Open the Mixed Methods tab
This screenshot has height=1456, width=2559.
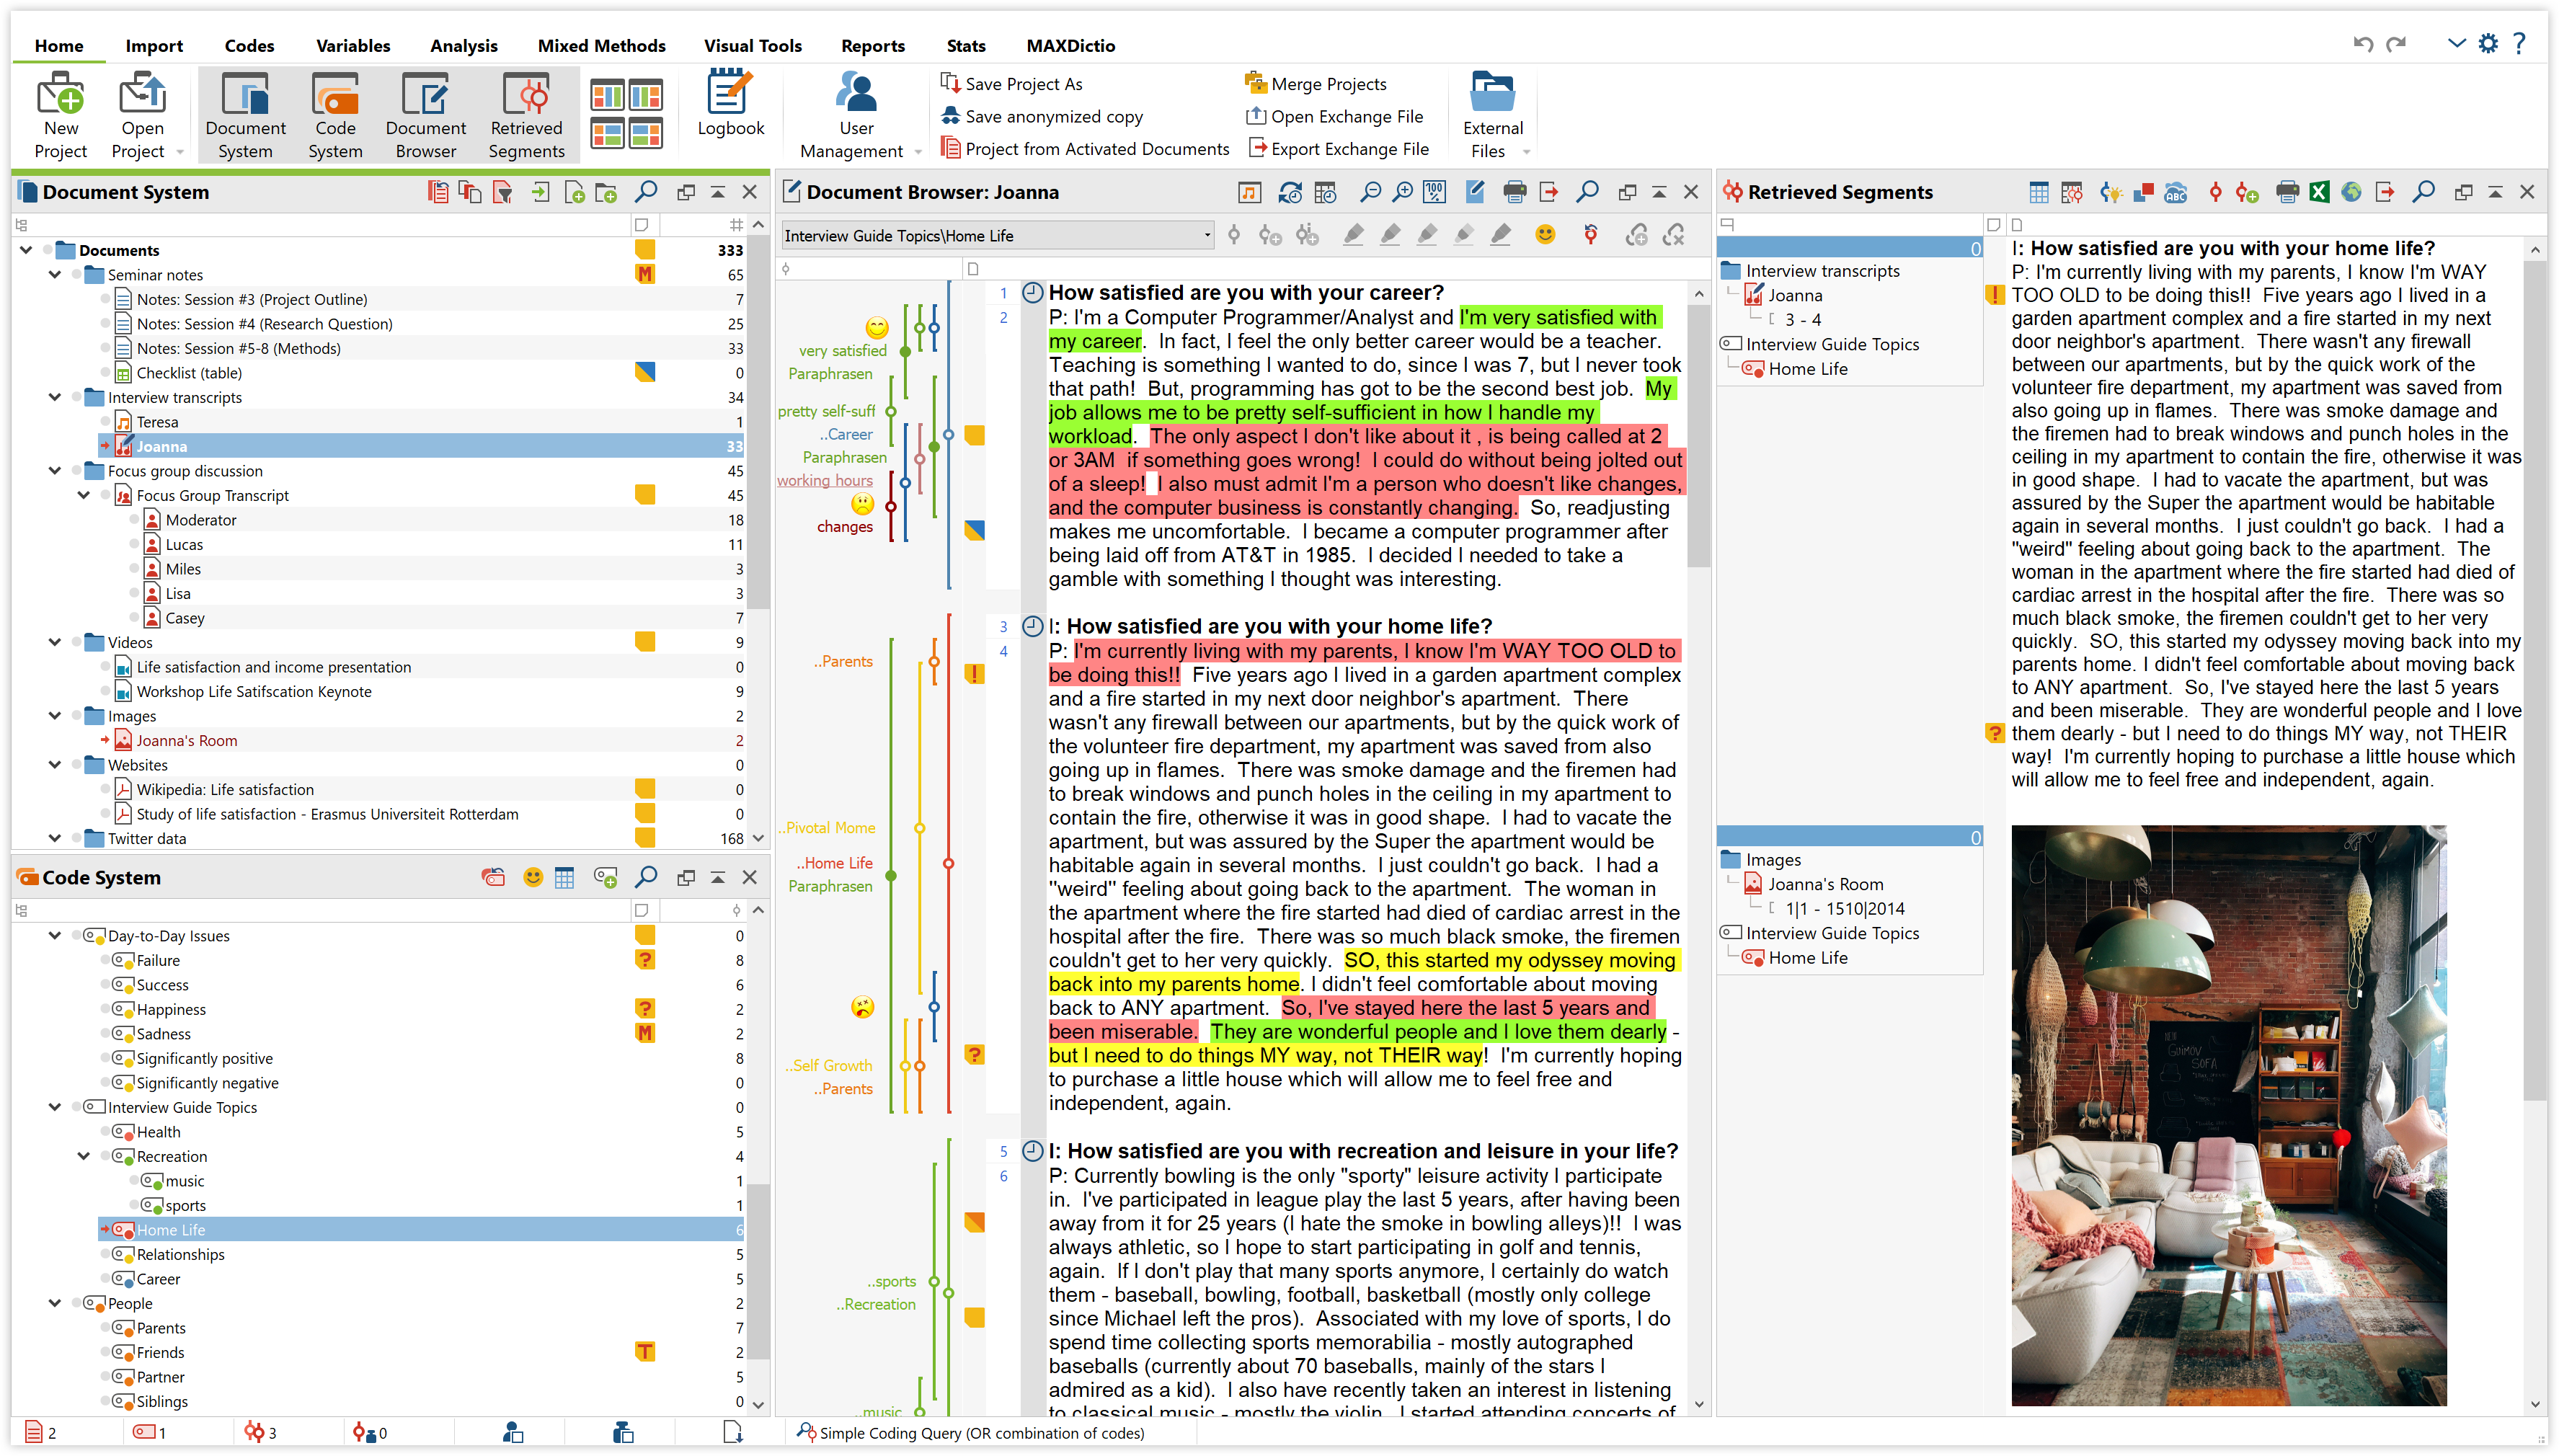(x=601, y=45)
